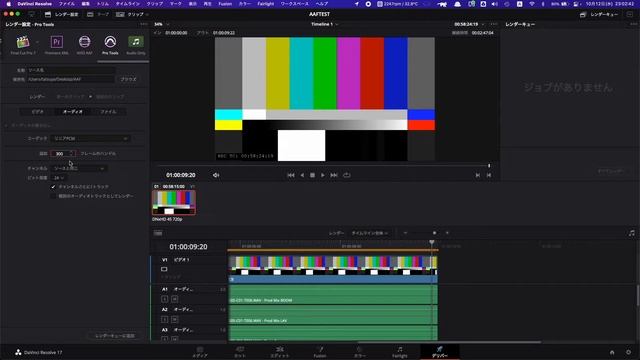Switch to the オーディオ settings tab
The width and height of the screenshot is (640, 360).
[x=73, y=111]
